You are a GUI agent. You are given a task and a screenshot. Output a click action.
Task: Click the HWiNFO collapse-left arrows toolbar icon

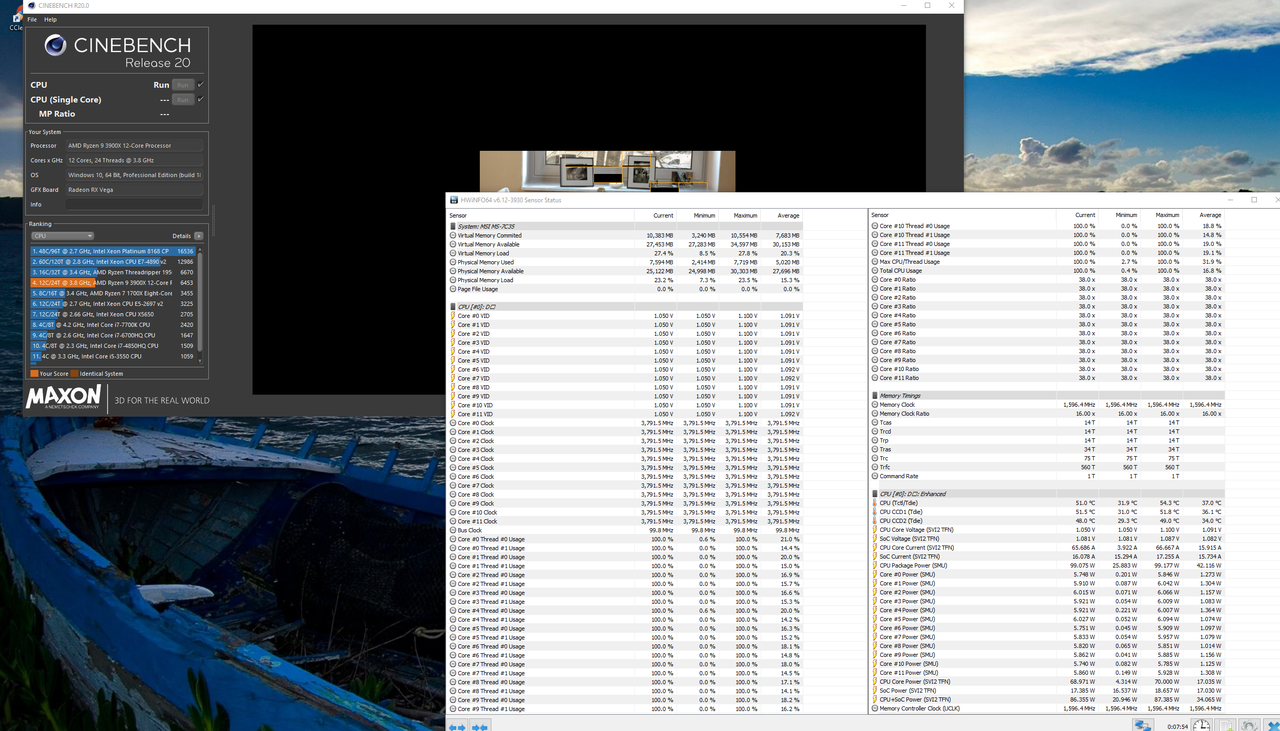[457, 726]
